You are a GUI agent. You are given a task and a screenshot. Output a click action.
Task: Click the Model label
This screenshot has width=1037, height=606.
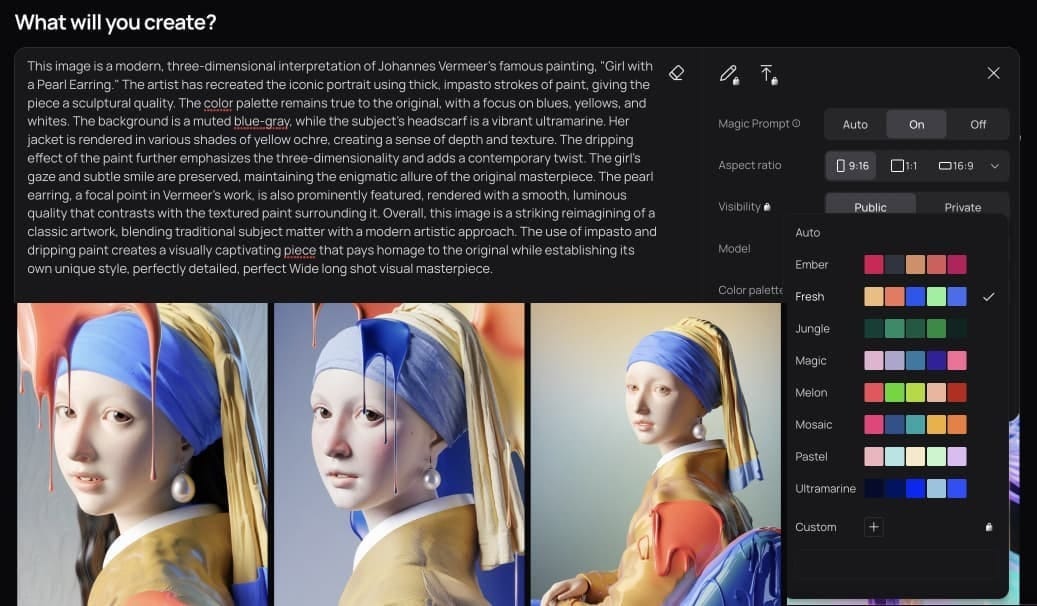pos(734,249)
